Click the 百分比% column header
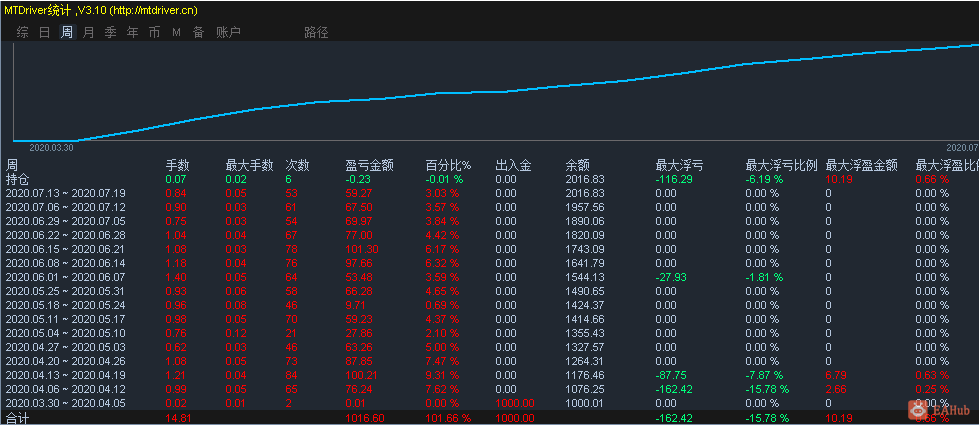The image size is (979, 425). point(448,165)
